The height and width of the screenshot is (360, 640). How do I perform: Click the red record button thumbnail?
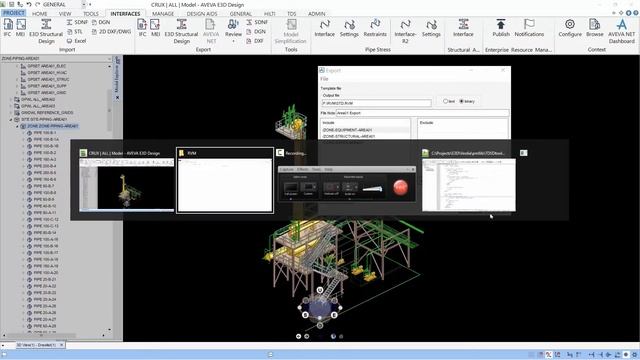(x=400, y=187)
